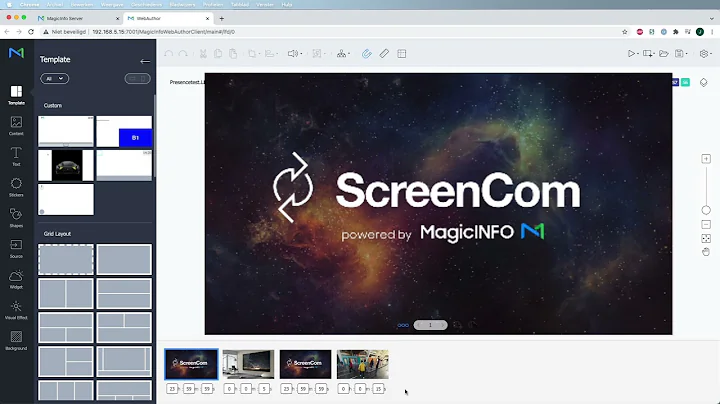Image resolution: width=720 pixels, height=404 pixels.
Task: Zoom in with the plus icon
Action: 706,159
